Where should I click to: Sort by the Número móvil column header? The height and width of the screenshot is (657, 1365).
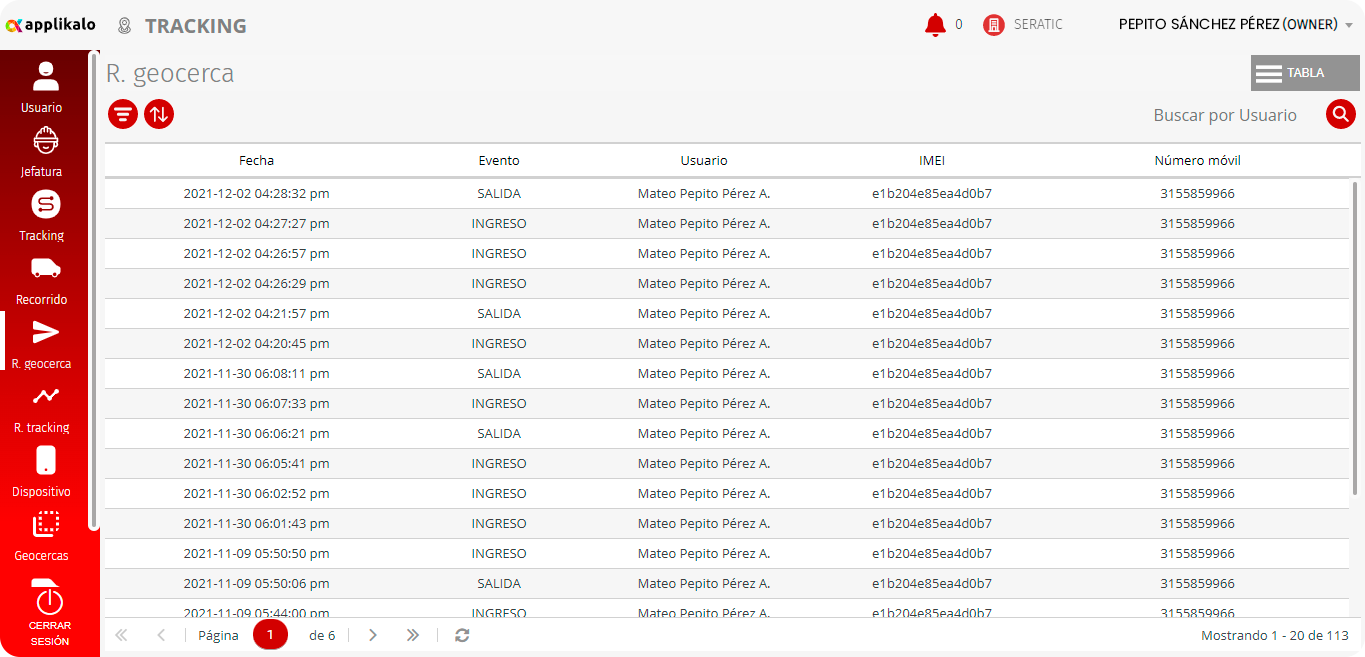tap(1198, 160)
